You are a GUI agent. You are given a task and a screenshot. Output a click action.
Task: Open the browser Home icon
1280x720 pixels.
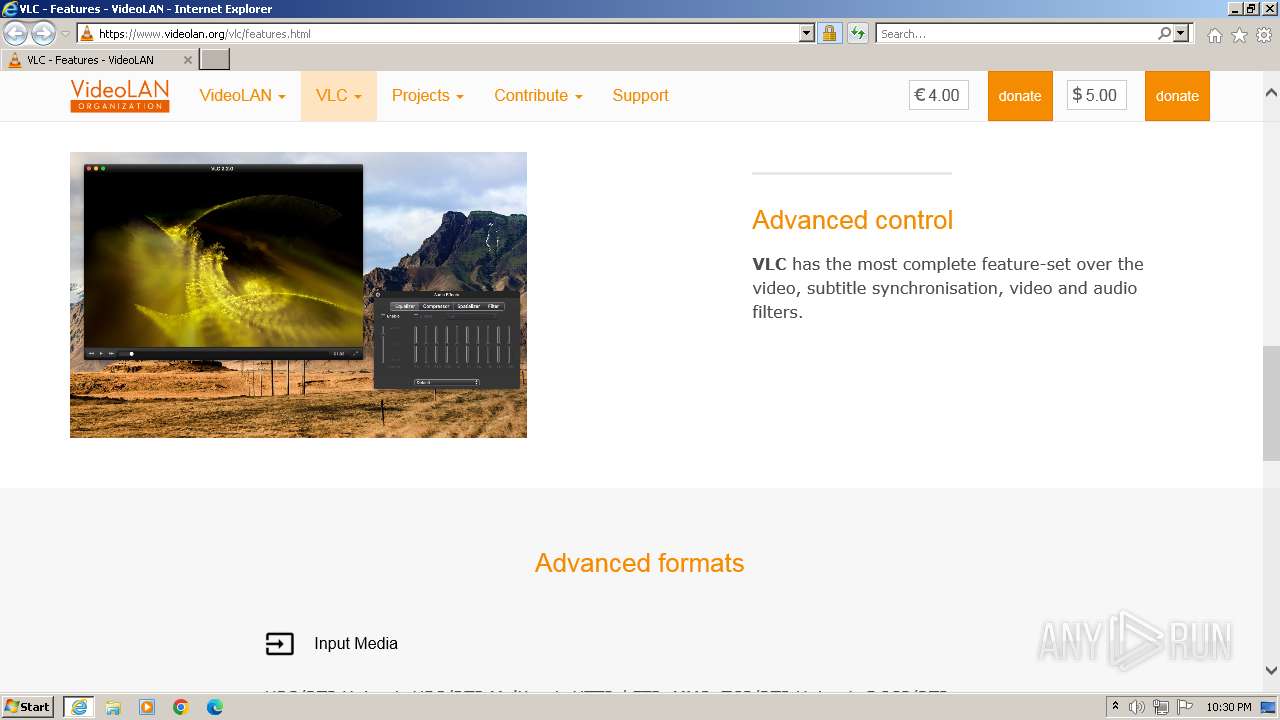(x=1214, y=35)
